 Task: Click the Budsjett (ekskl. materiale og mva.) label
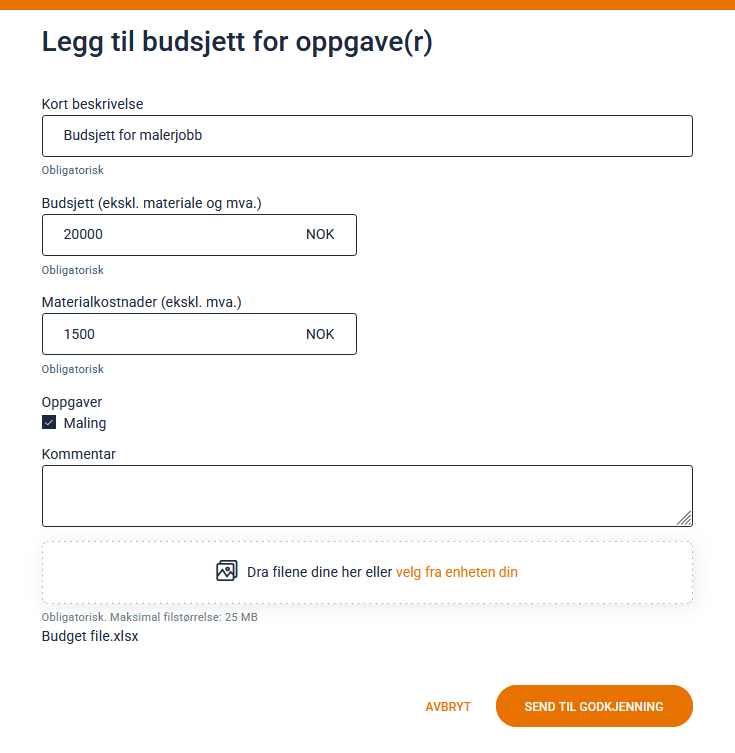151,203
